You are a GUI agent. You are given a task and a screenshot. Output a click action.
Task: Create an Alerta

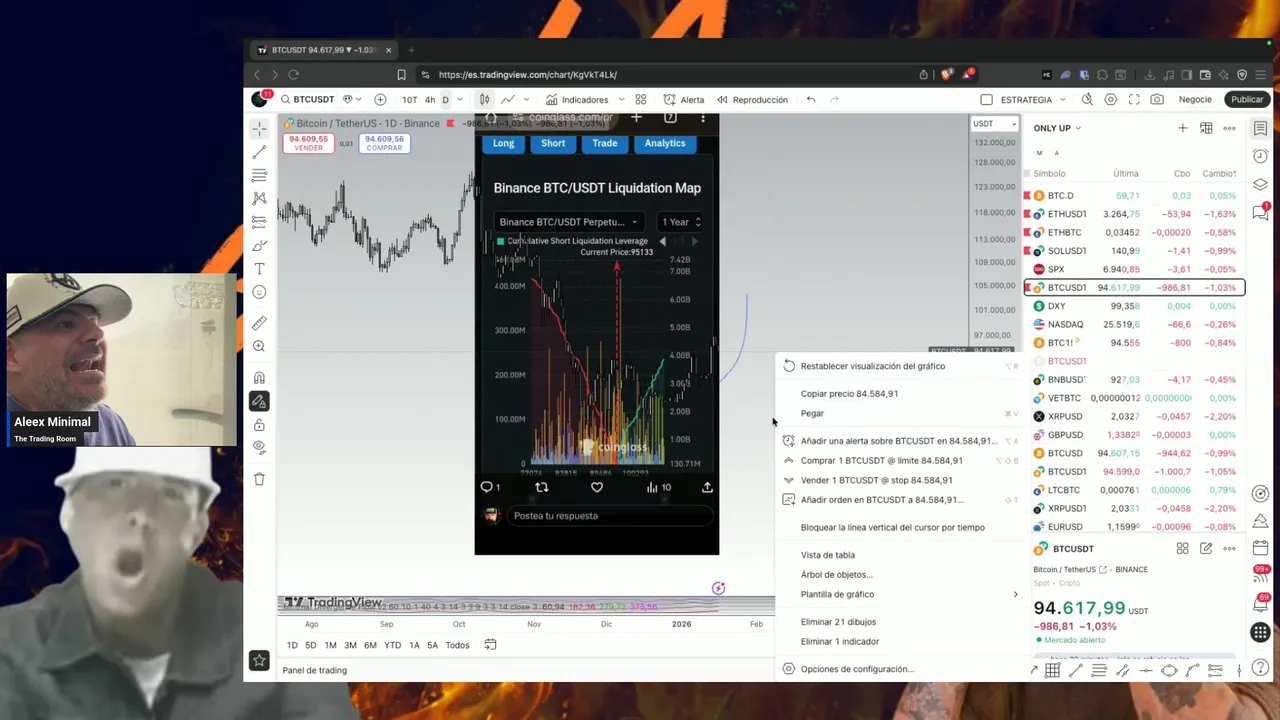tap(684, 99)
